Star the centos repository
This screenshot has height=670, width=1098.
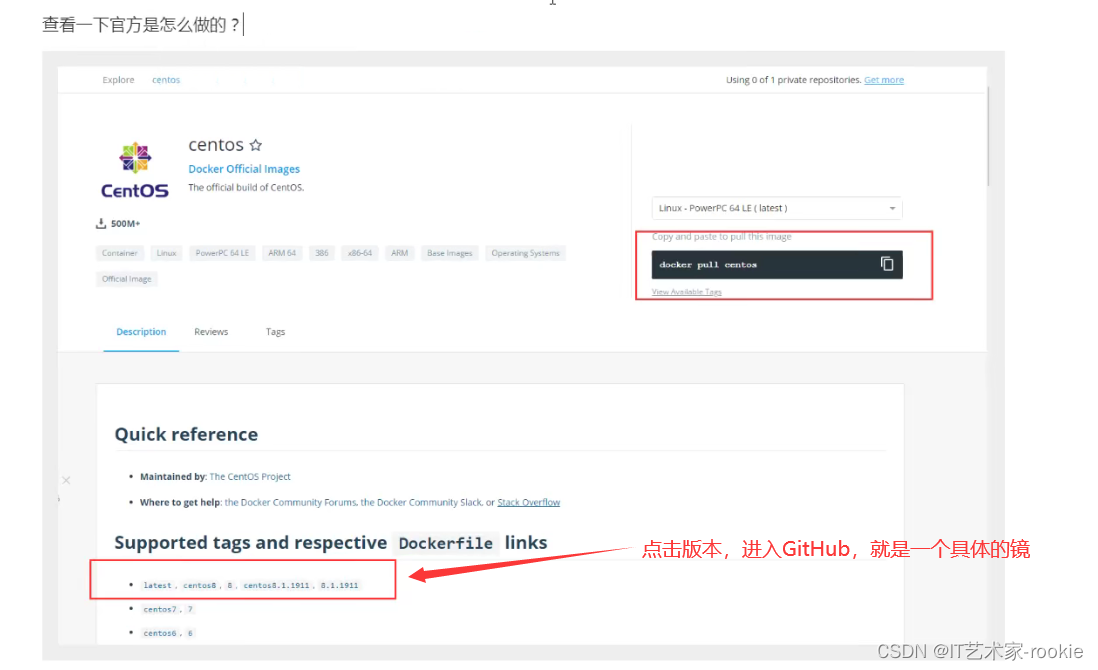coord(256,145)
